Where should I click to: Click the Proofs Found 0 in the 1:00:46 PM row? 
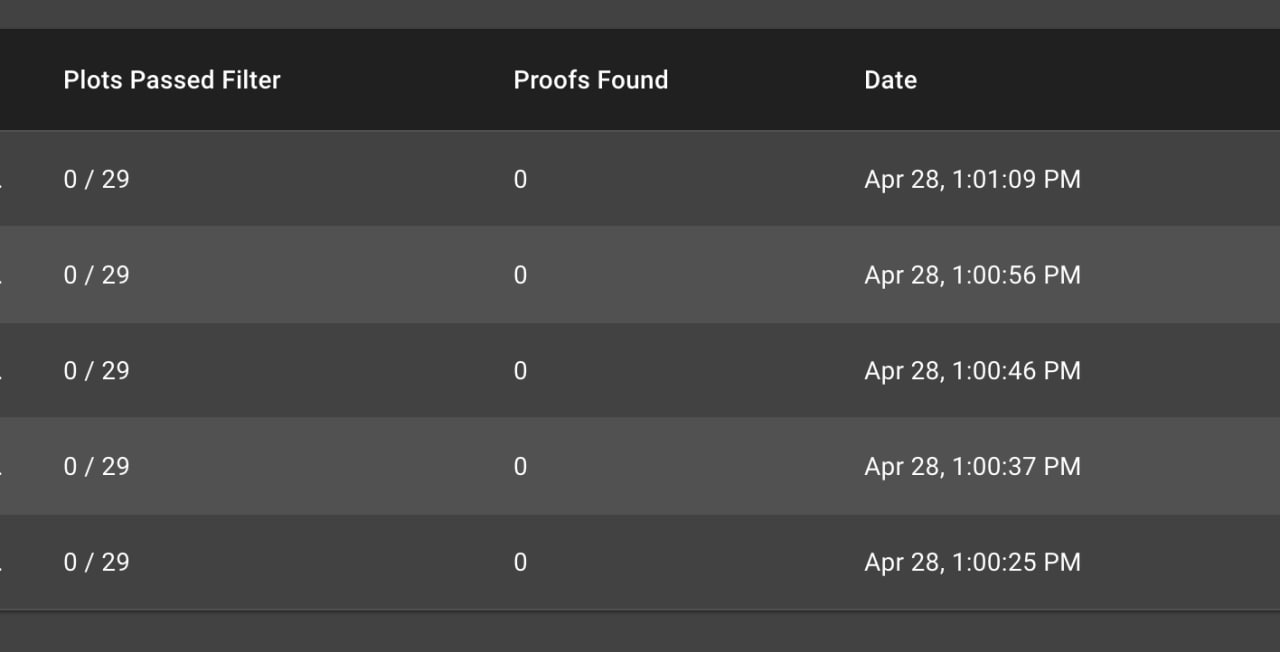[x=520, y=371]
